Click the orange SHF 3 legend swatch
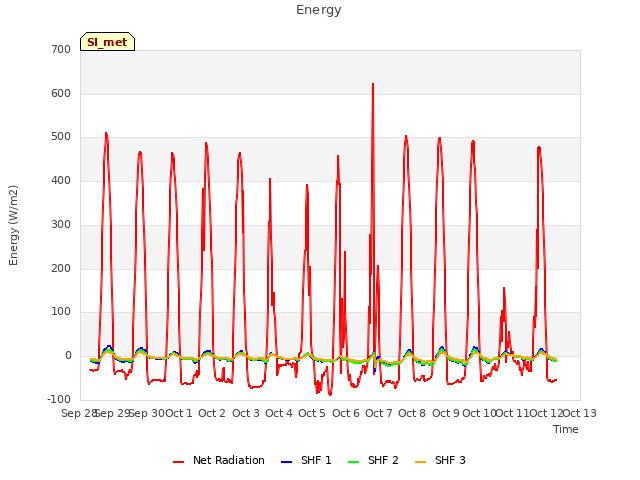The width and height of the screenshot is (640, 480). pyautogui.click(x=420, y=462)
